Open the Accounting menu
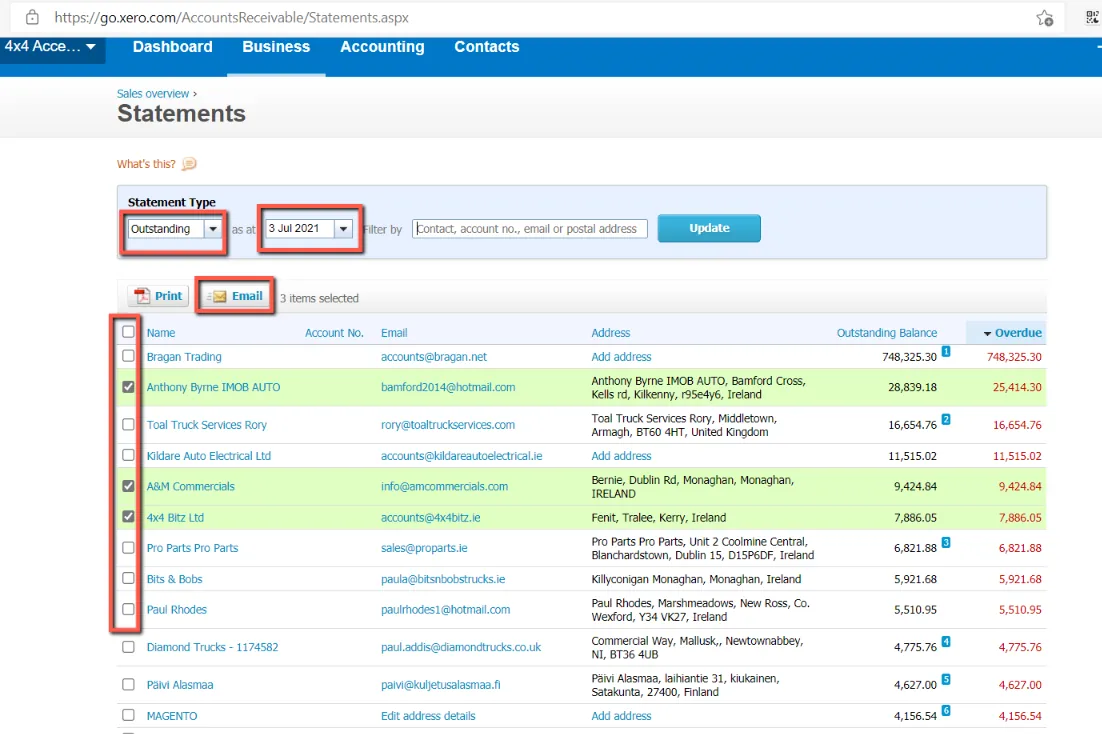Screen dimensions: 1102x734 coord(382,47)
